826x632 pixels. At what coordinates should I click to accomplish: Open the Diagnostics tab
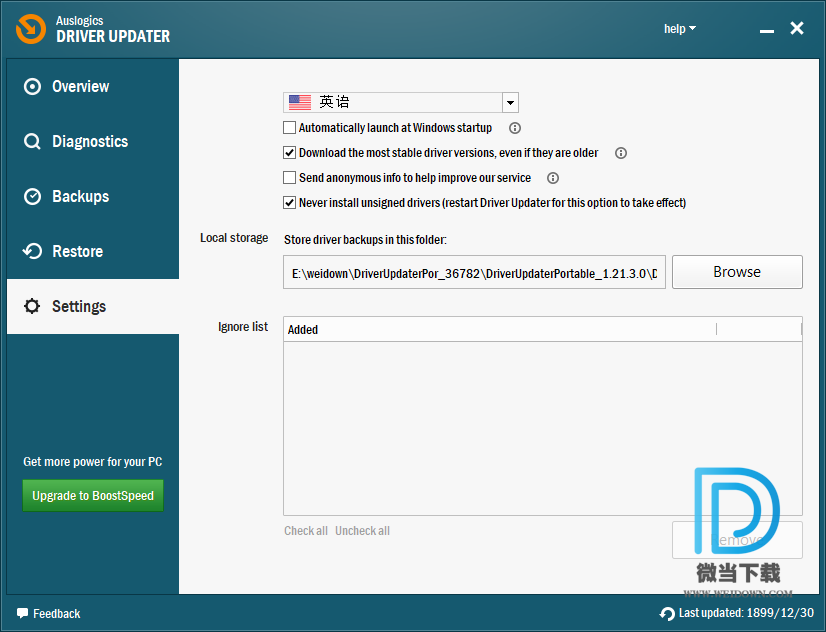click(93, 142)
